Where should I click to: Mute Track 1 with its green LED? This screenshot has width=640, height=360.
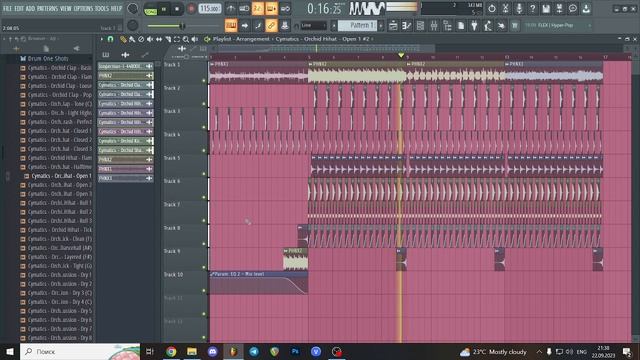(204, 80)
